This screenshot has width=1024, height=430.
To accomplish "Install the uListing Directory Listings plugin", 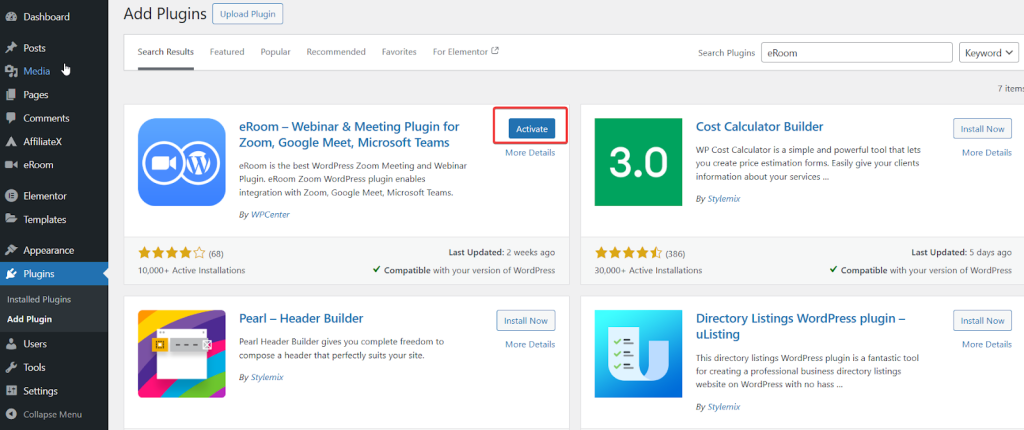I will pyautogui.click(x=982, y=320).
